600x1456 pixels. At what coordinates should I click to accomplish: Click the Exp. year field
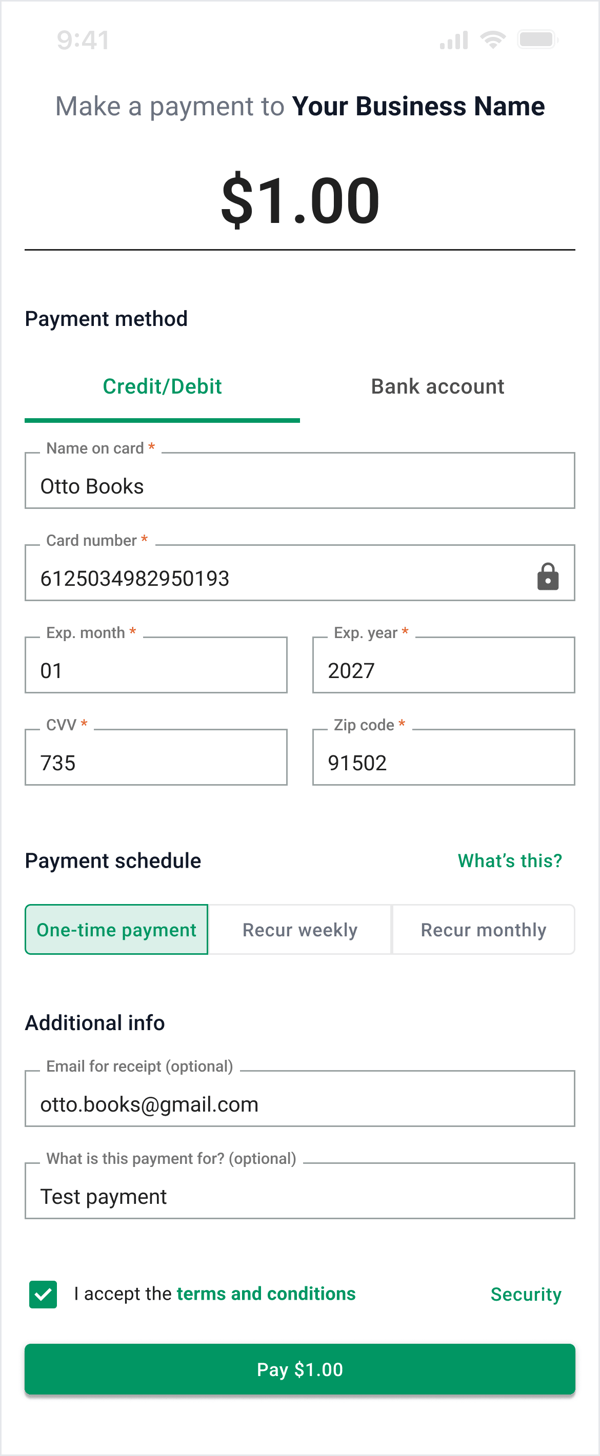pyautogui.click(x=444, y=670)
